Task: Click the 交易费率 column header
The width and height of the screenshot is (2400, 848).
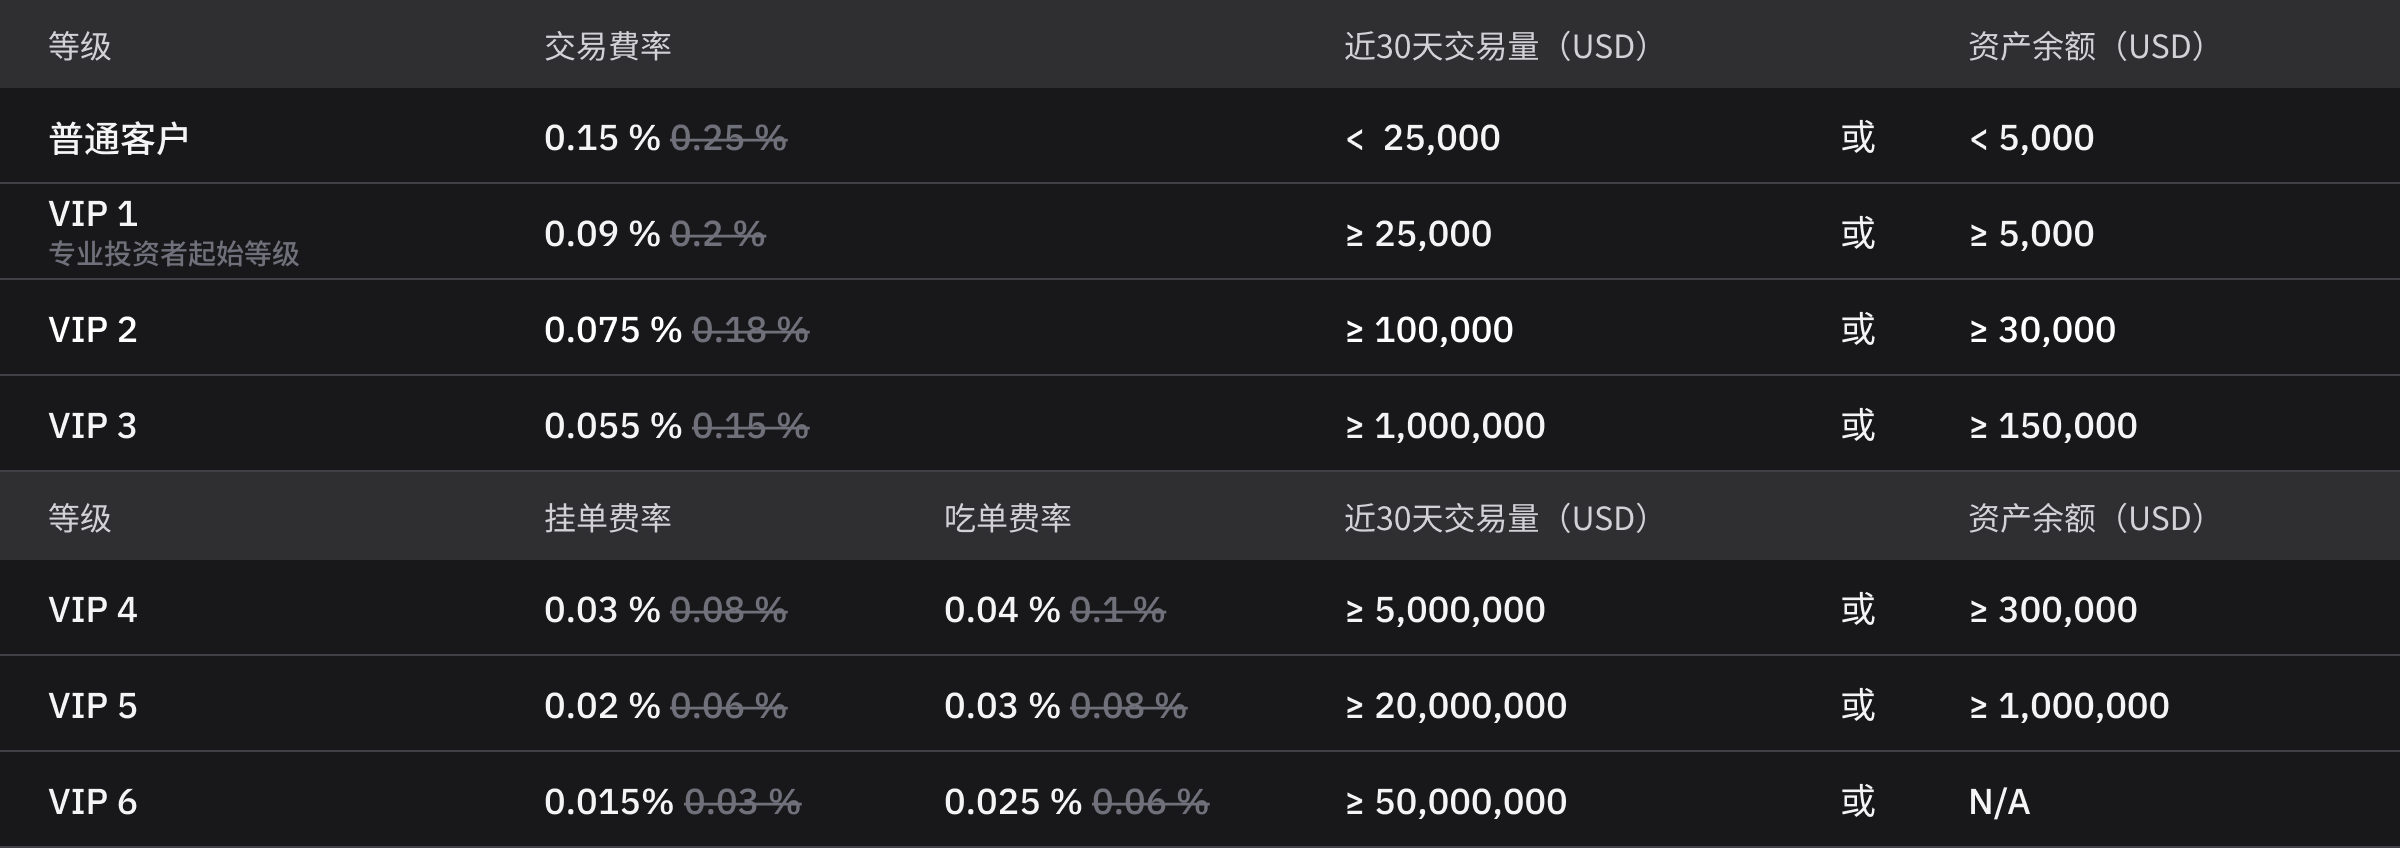Action: pyautogui.click(x=608, y=46)
